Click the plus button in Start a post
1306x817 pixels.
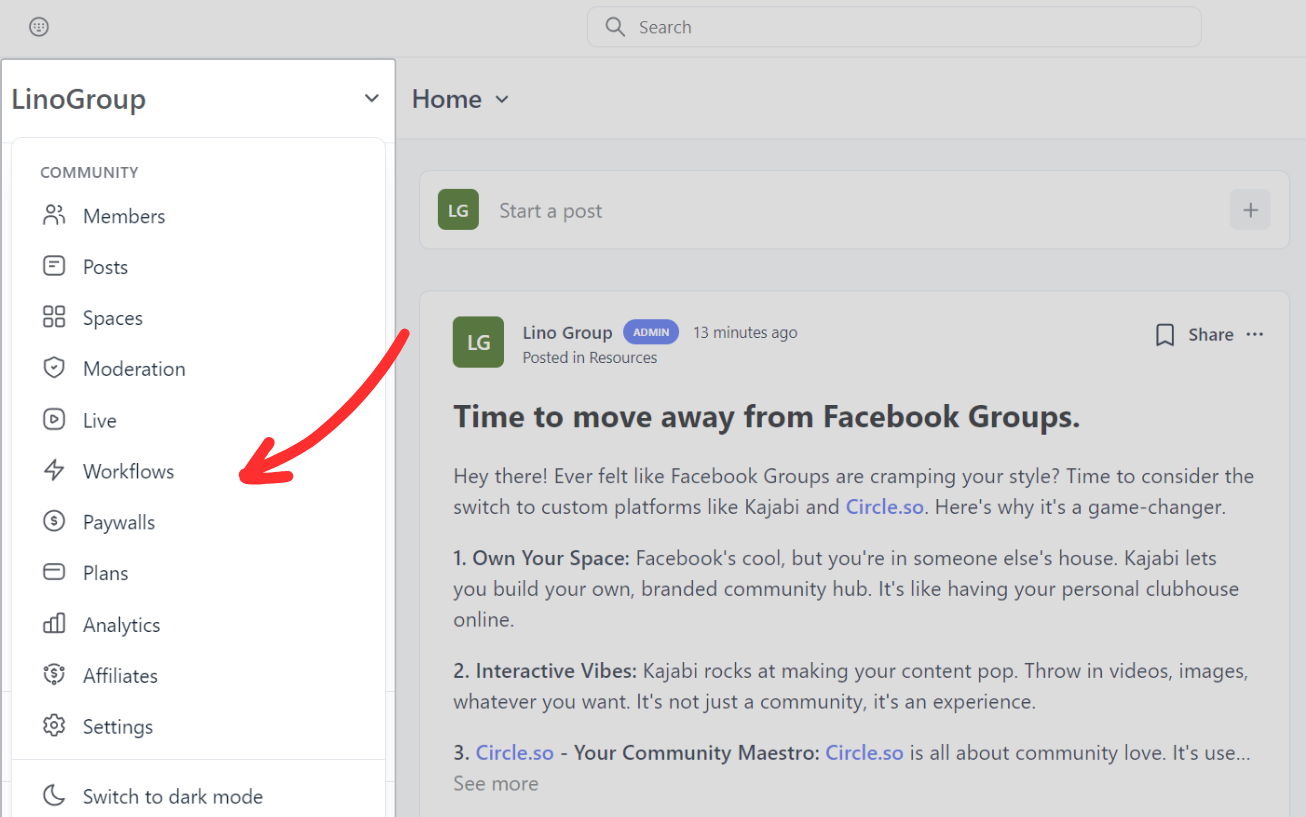(x=1250, y=210)
